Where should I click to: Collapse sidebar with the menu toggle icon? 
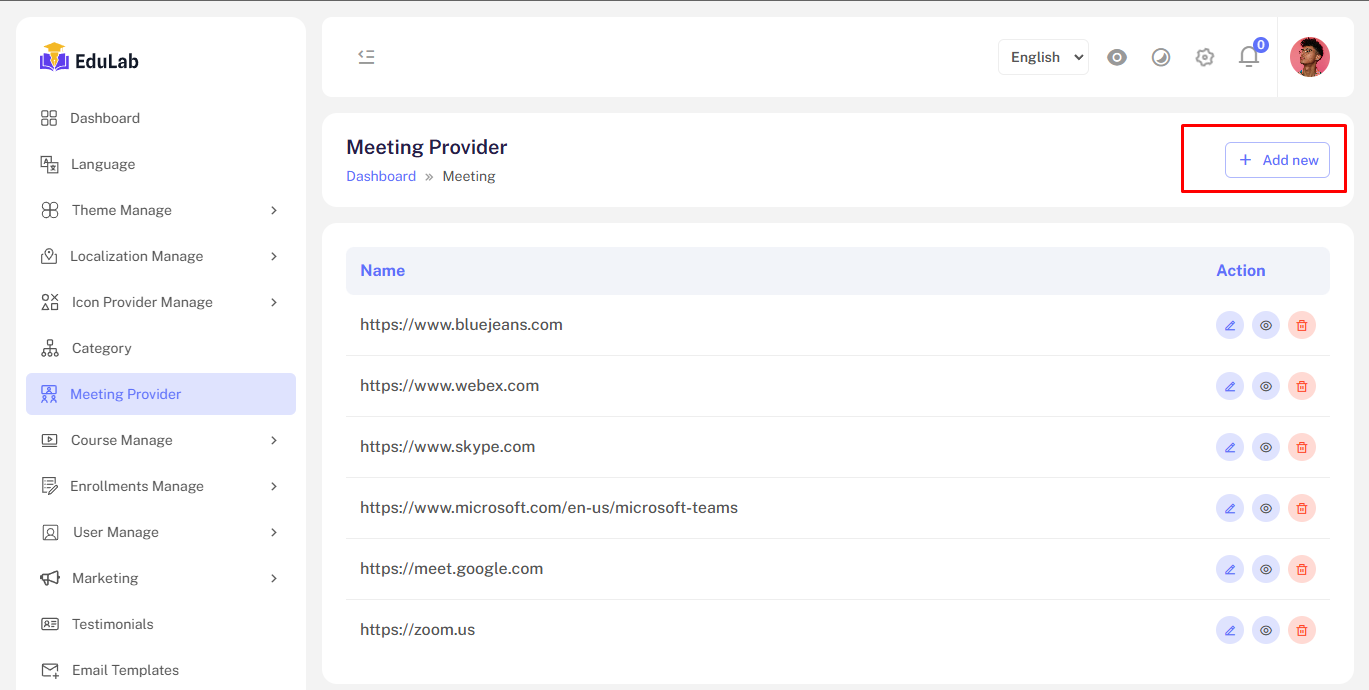pyautogui.click(x=366, y=57)
